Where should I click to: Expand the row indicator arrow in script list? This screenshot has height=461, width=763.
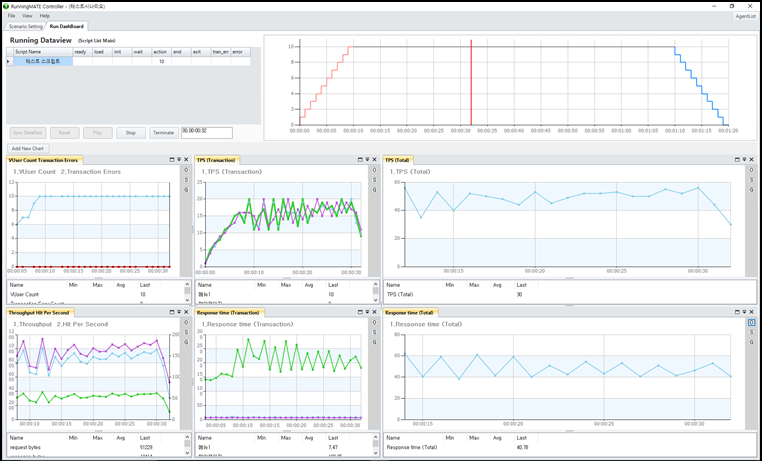click(9, 61)
